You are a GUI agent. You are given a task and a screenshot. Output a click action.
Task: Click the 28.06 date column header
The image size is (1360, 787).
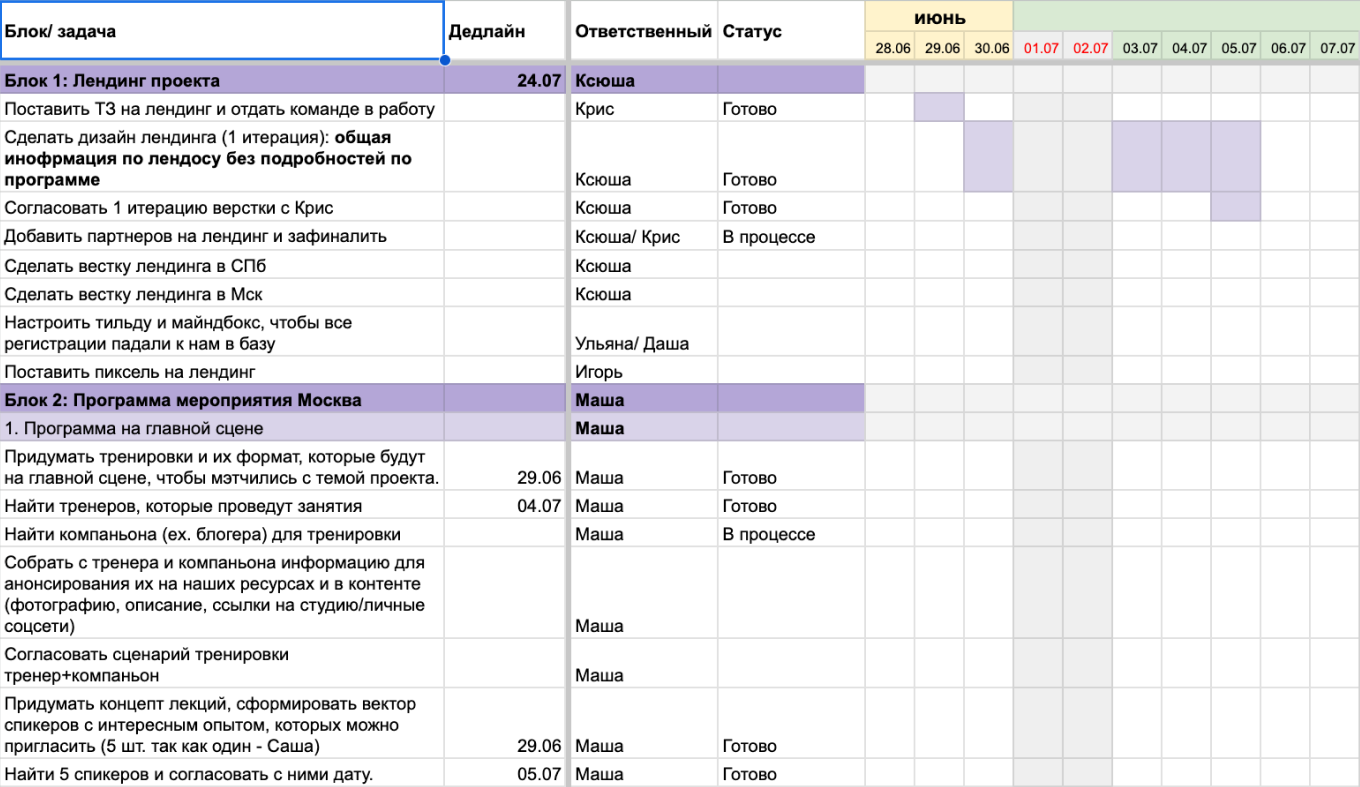(x=890, y=47)
